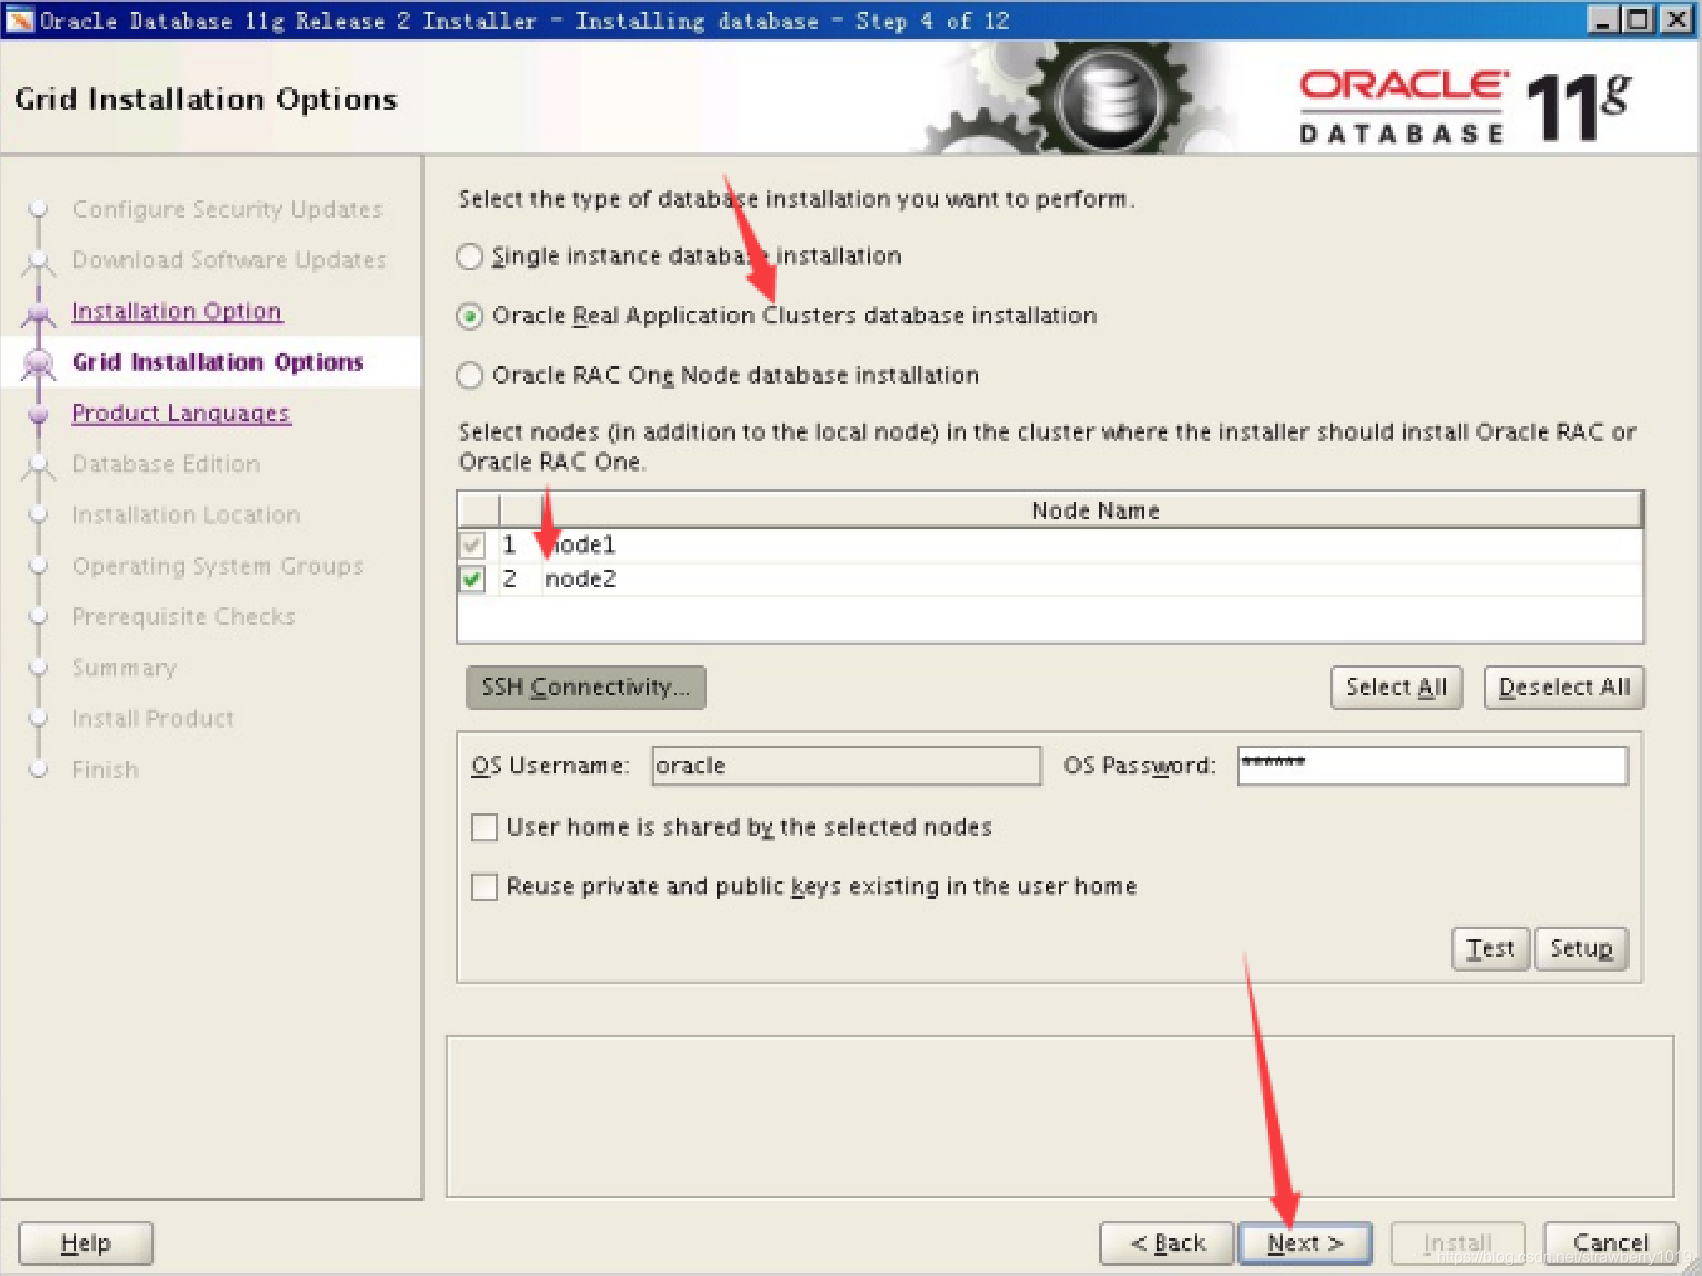The height and width of the screenshot is (1276, 1702).
Task: Click the SSH Connectivity button
Action: point(586,687)
